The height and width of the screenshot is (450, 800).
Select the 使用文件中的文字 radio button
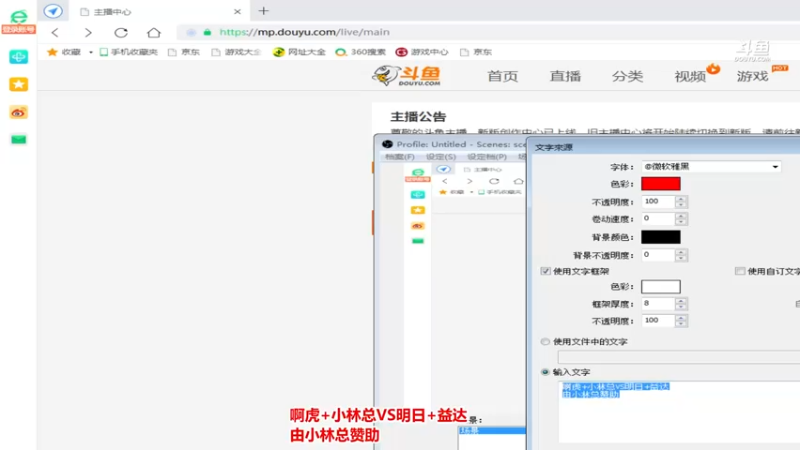tap(545, 341)
